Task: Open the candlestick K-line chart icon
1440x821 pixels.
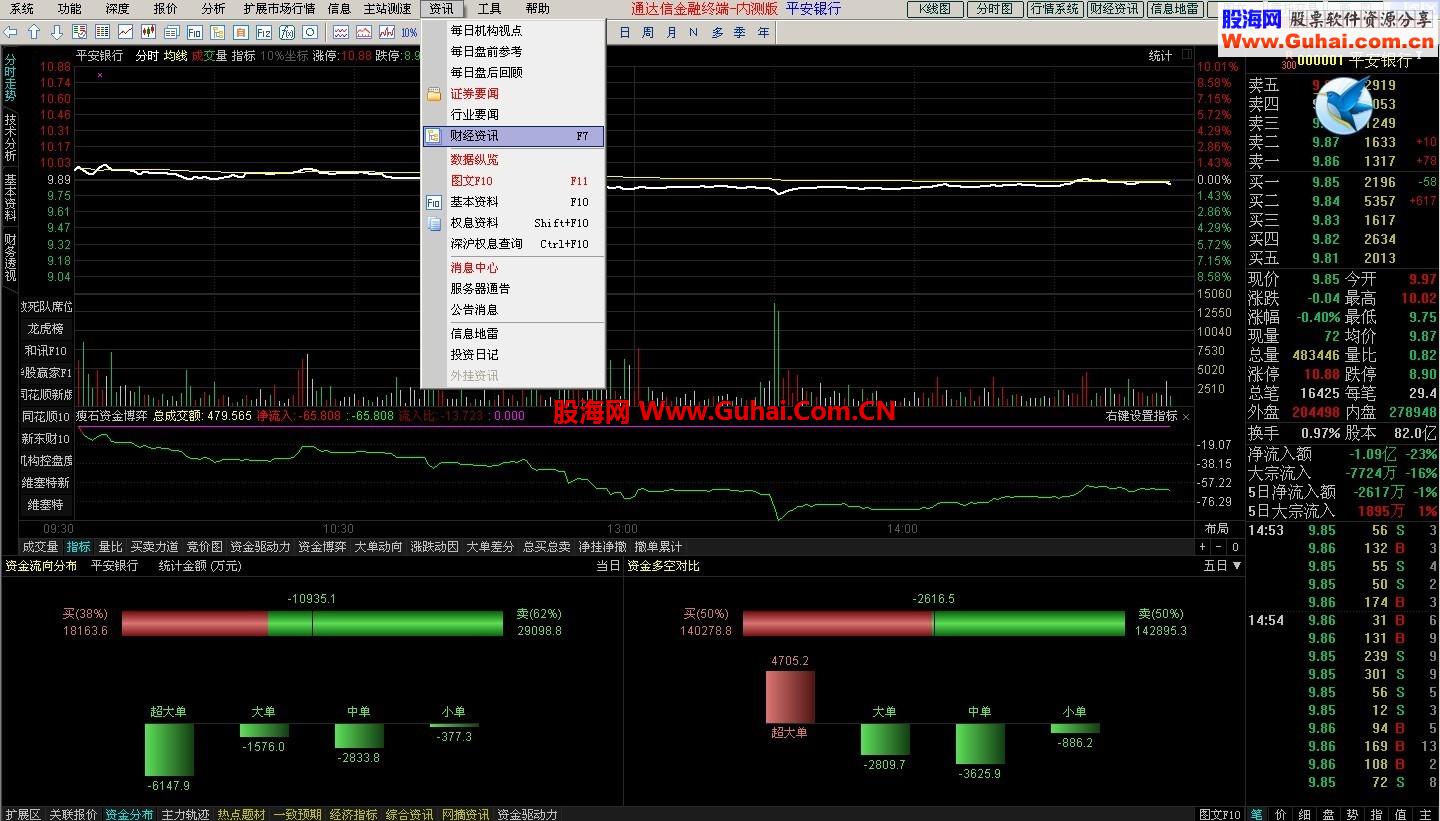Action: point(148,33)
